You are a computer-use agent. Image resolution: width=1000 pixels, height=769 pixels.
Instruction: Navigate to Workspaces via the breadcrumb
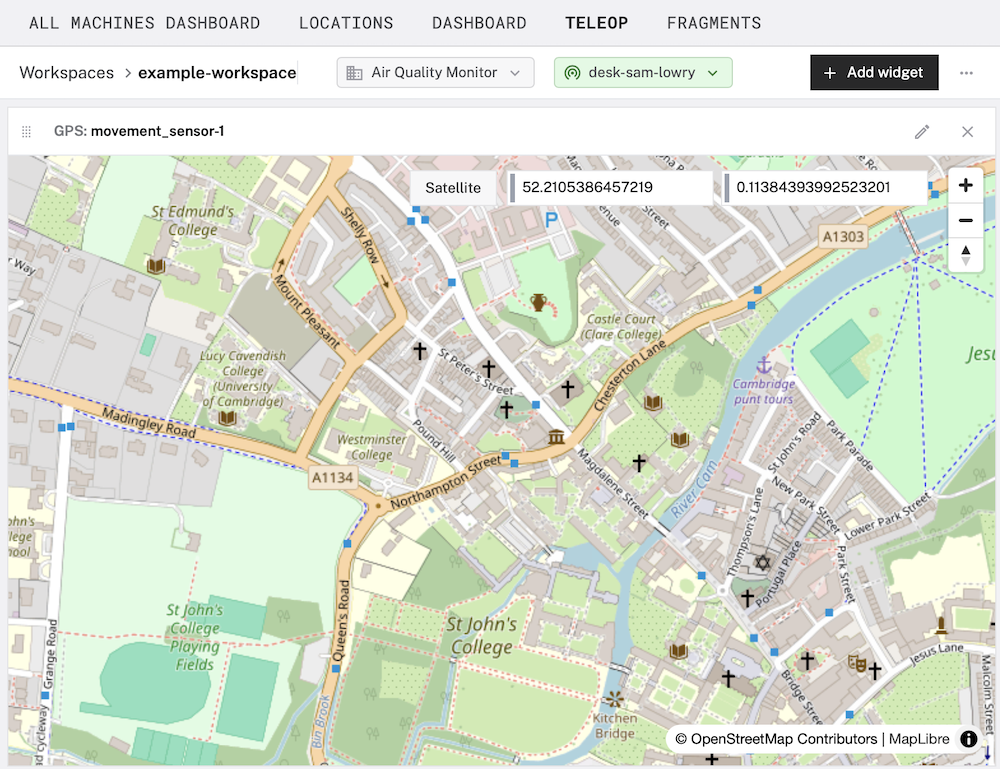(x=66, y=72)
